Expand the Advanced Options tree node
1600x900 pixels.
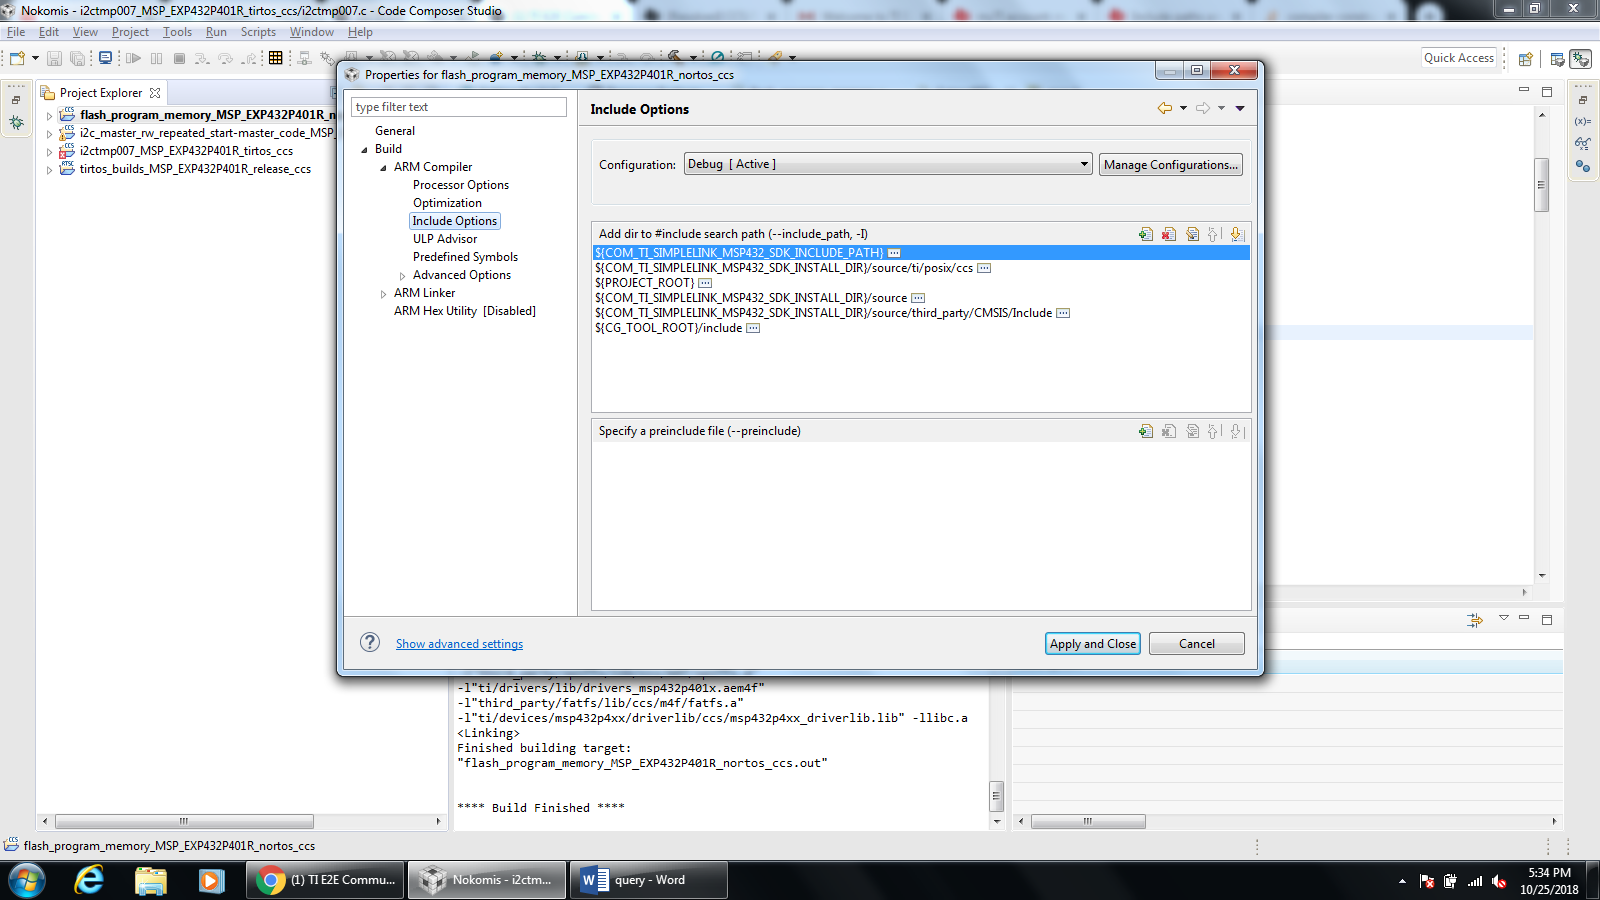(x=402, y=276)
